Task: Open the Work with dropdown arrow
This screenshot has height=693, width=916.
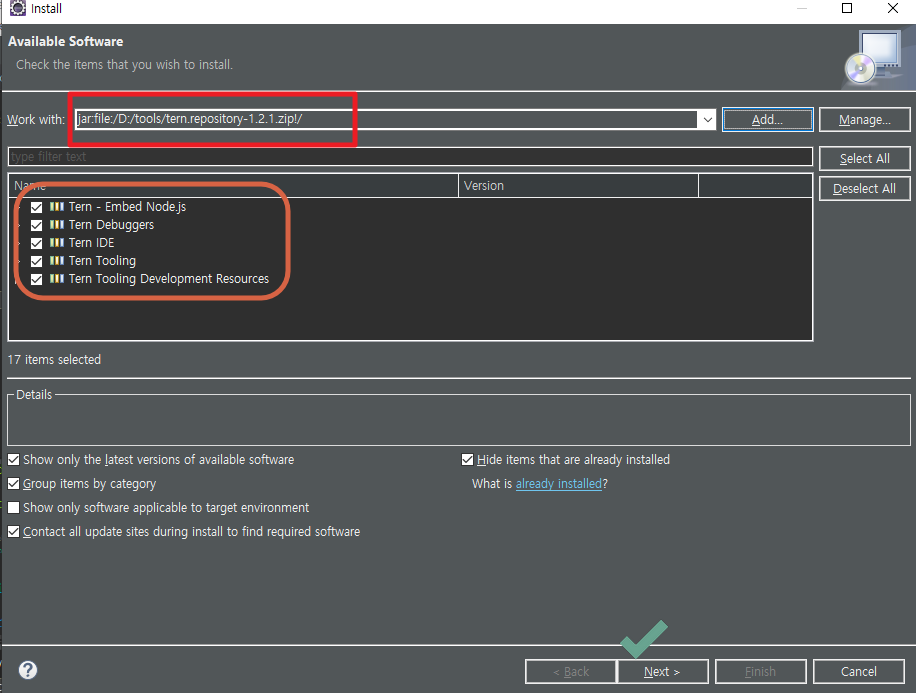Action: point(707,120)
